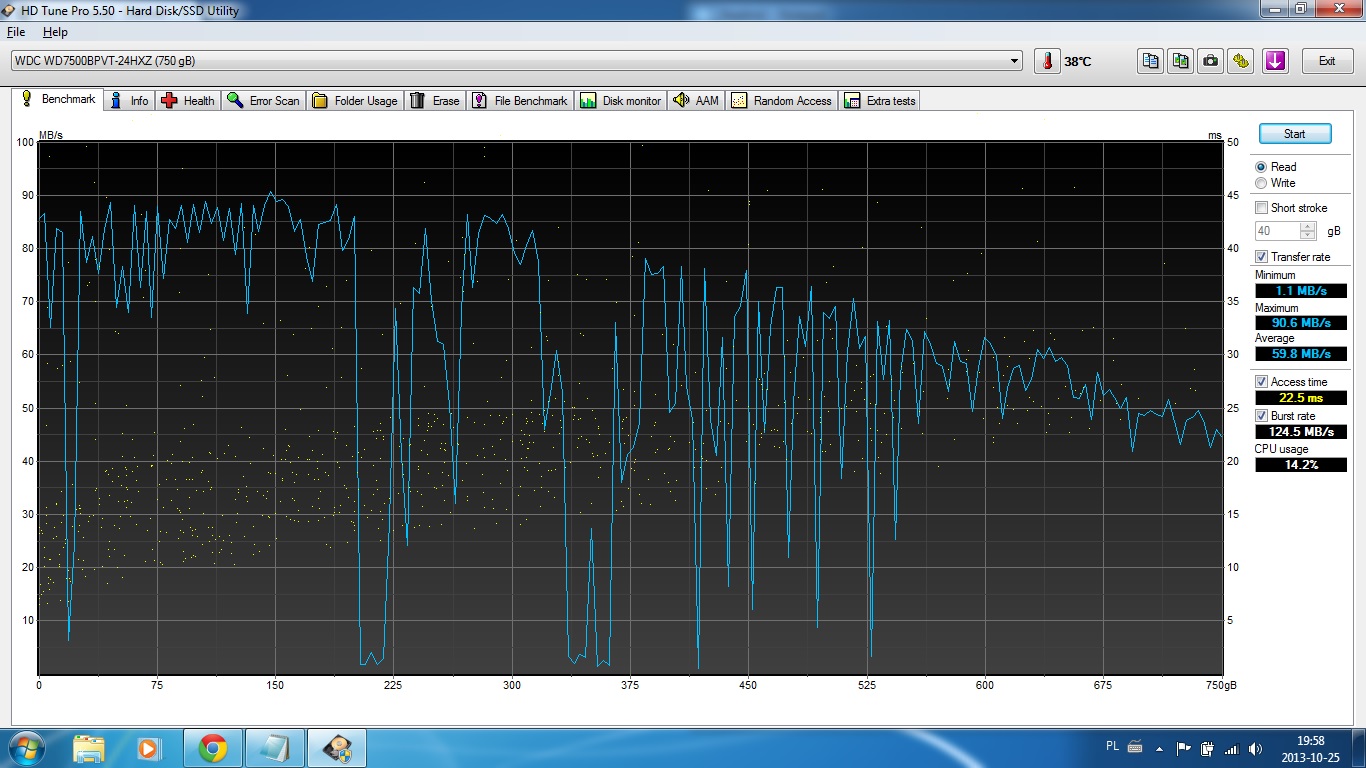Click the Burst rate value 124.5 MB/s

[1301, 432]
